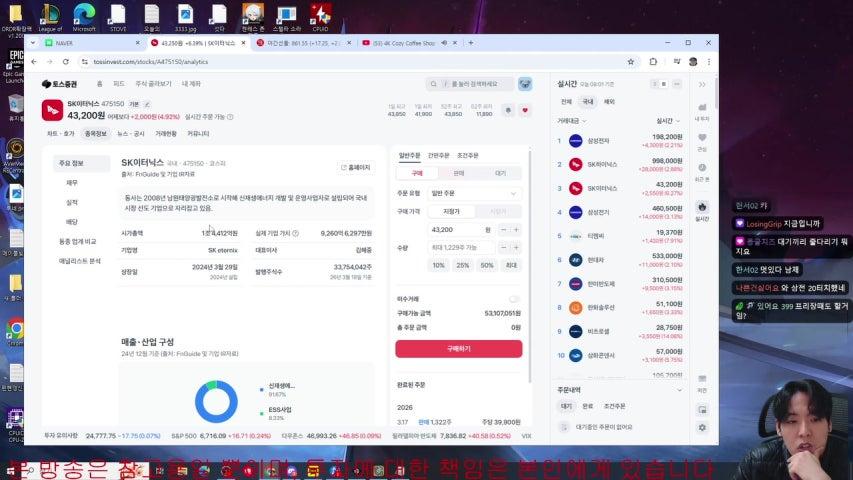Toggle the heart favorite for SK이터닉스
This screenshot has width=853, height=480.
coord(525,110)
